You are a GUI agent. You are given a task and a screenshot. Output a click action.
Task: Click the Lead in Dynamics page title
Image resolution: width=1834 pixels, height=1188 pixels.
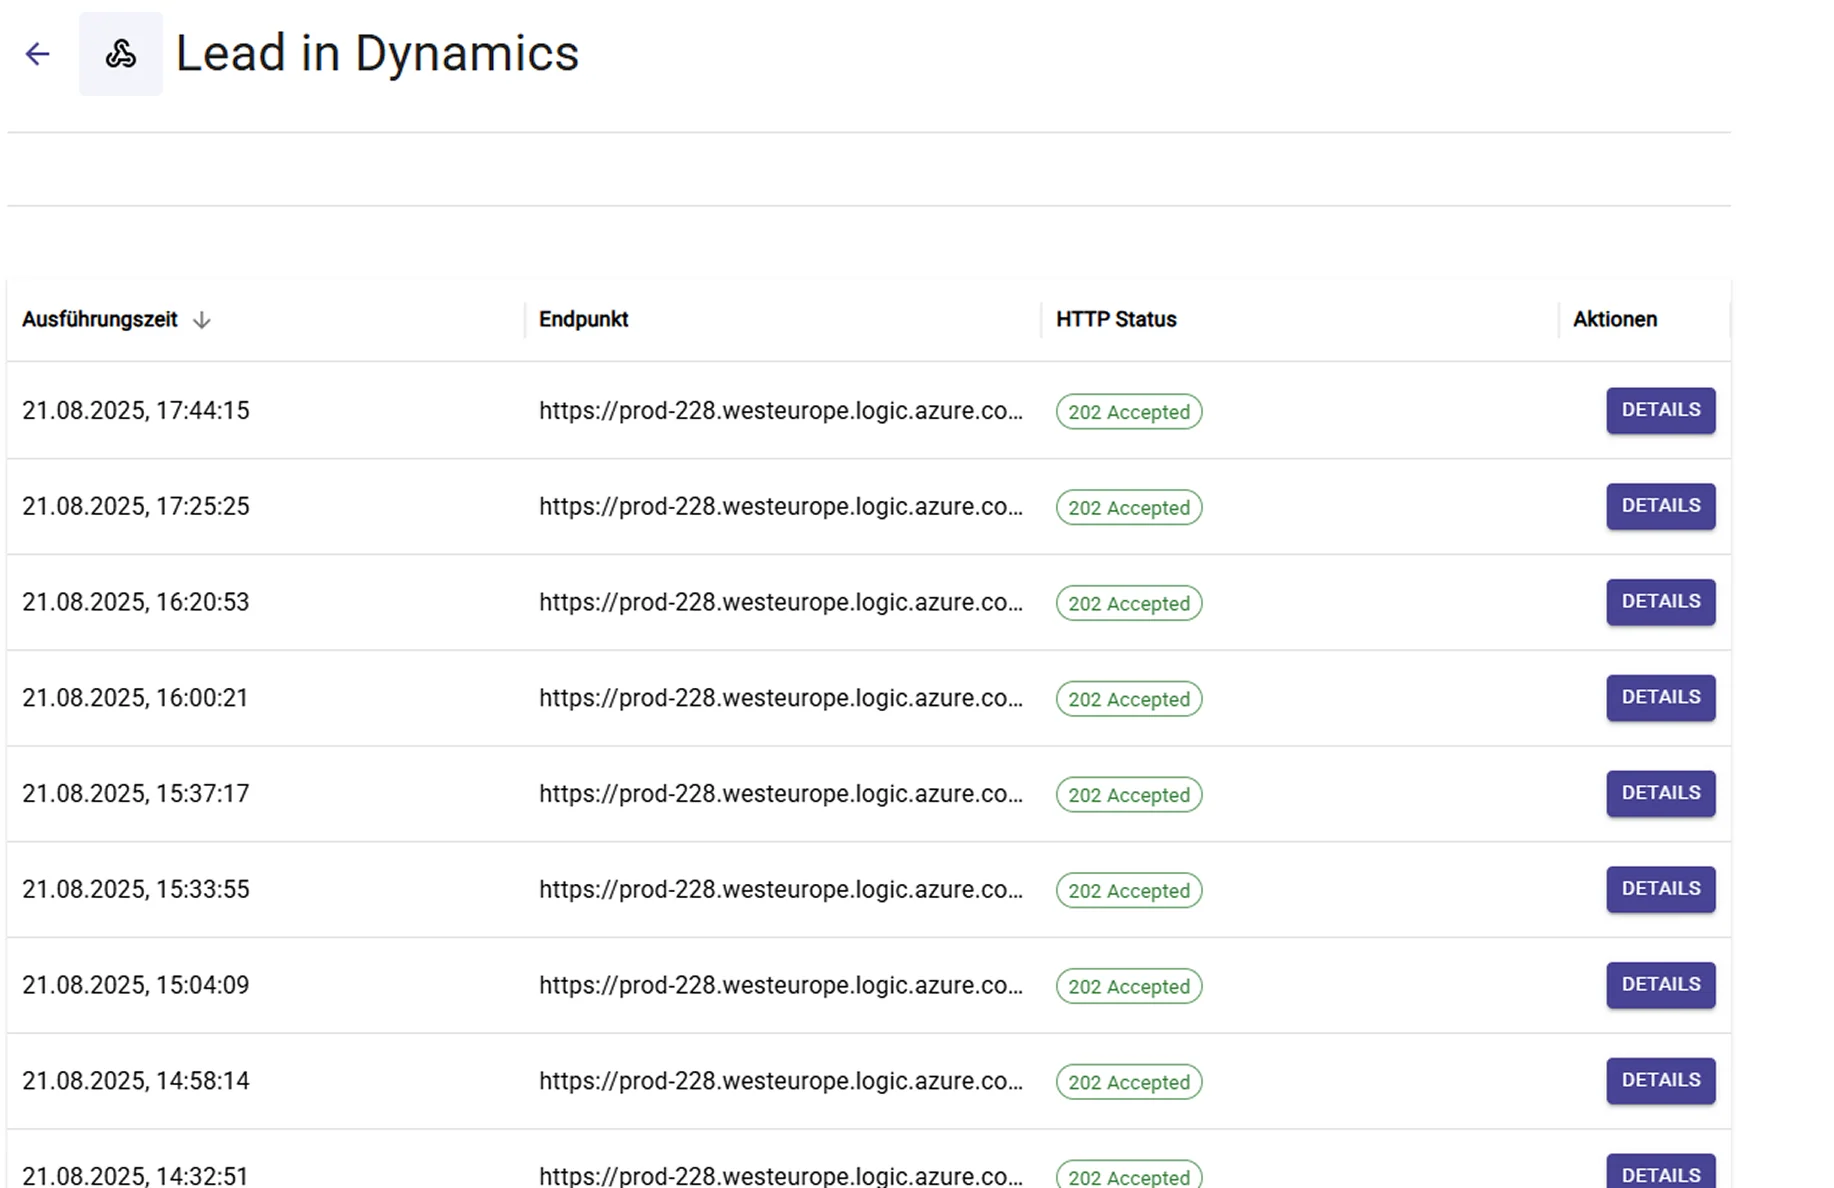[x=377, y=54]
